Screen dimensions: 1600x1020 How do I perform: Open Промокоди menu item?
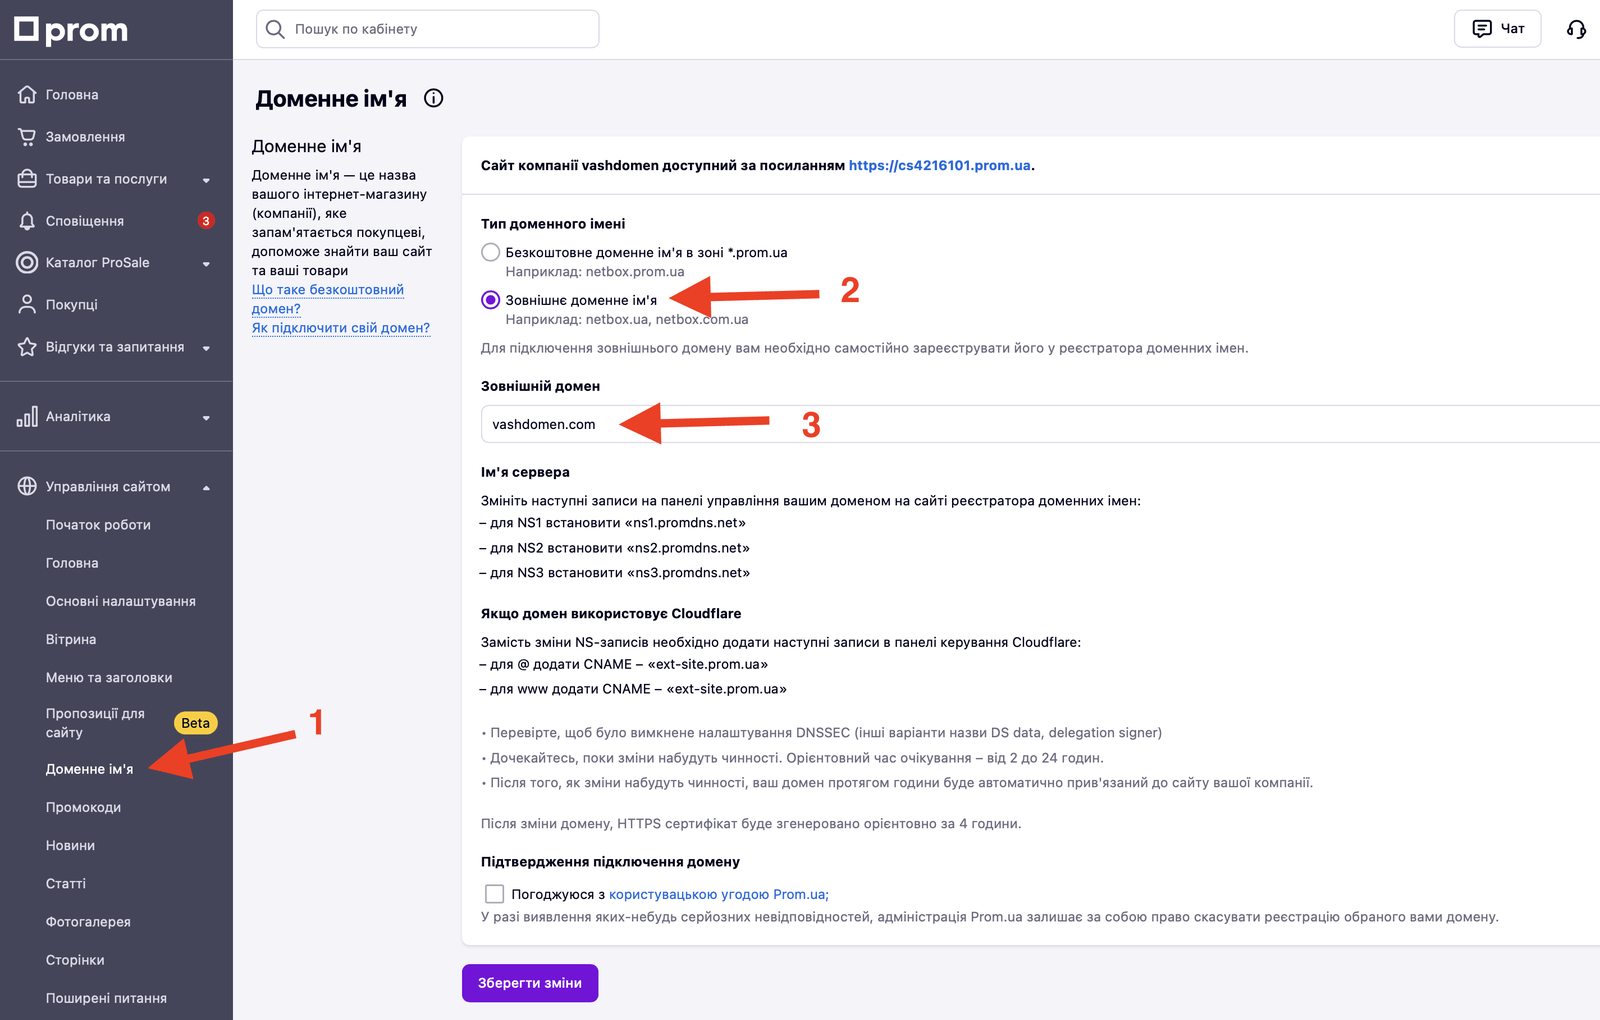pos(83,807)
